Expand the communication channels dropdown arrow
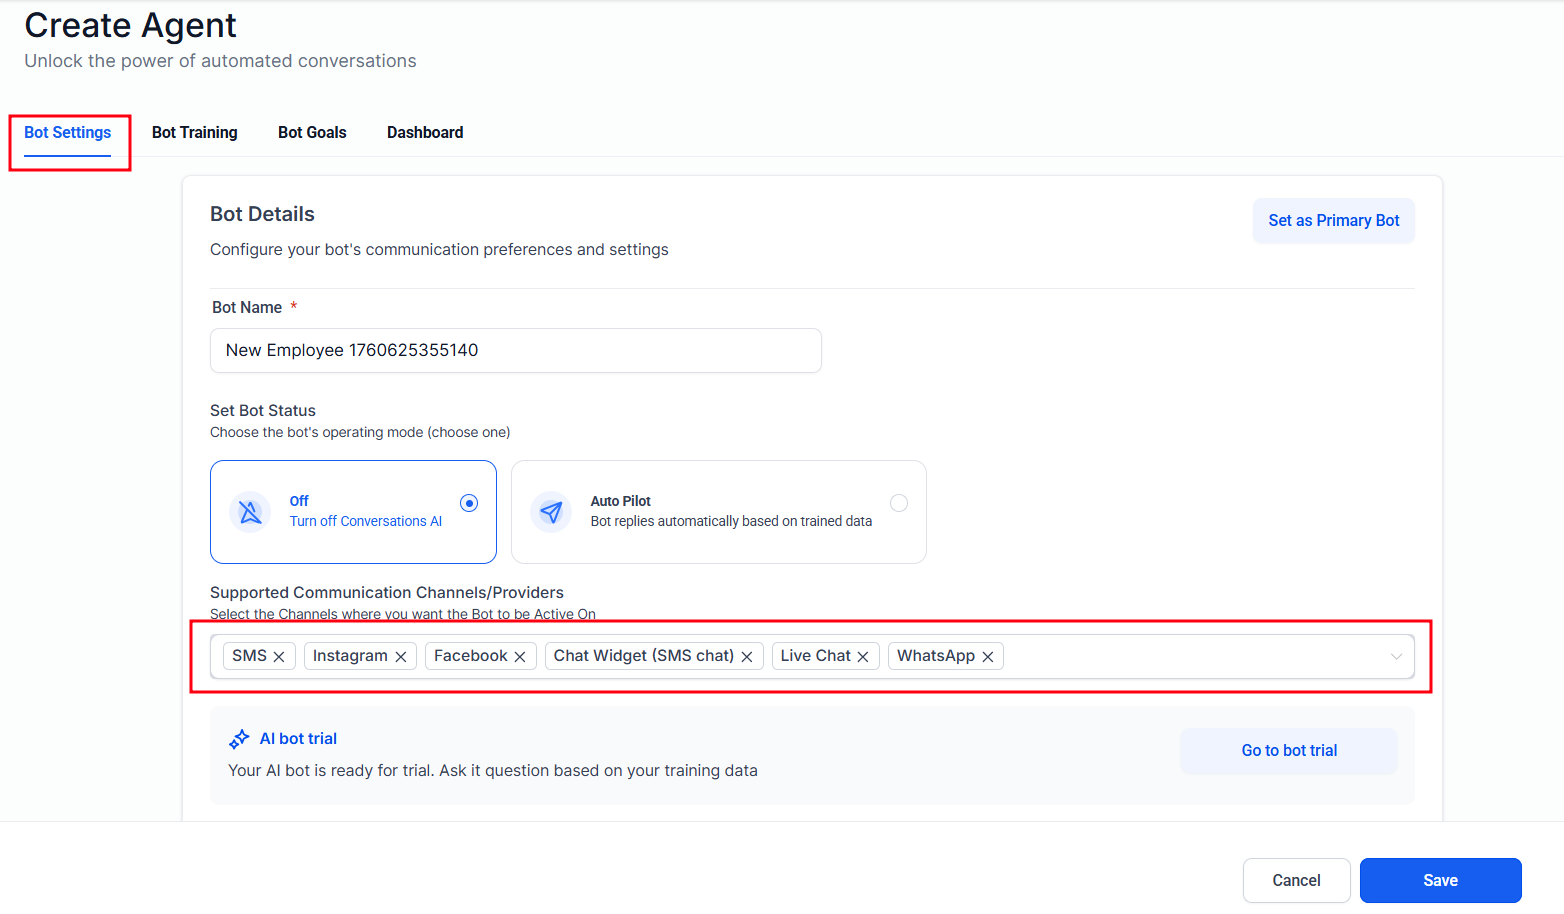1564x914 pixels. 1396,657
